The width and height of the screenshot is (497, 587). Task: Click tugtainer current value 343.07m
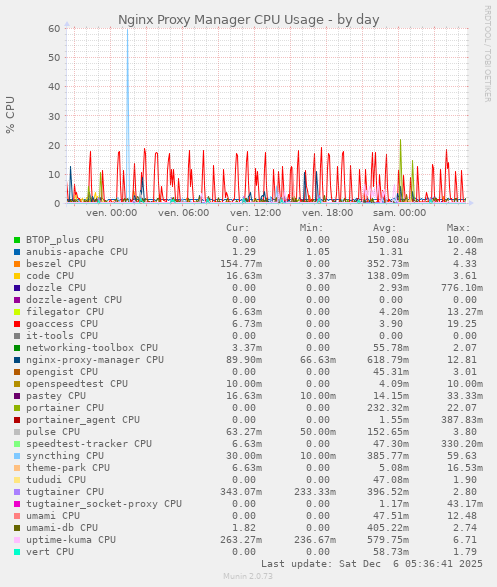241,492
